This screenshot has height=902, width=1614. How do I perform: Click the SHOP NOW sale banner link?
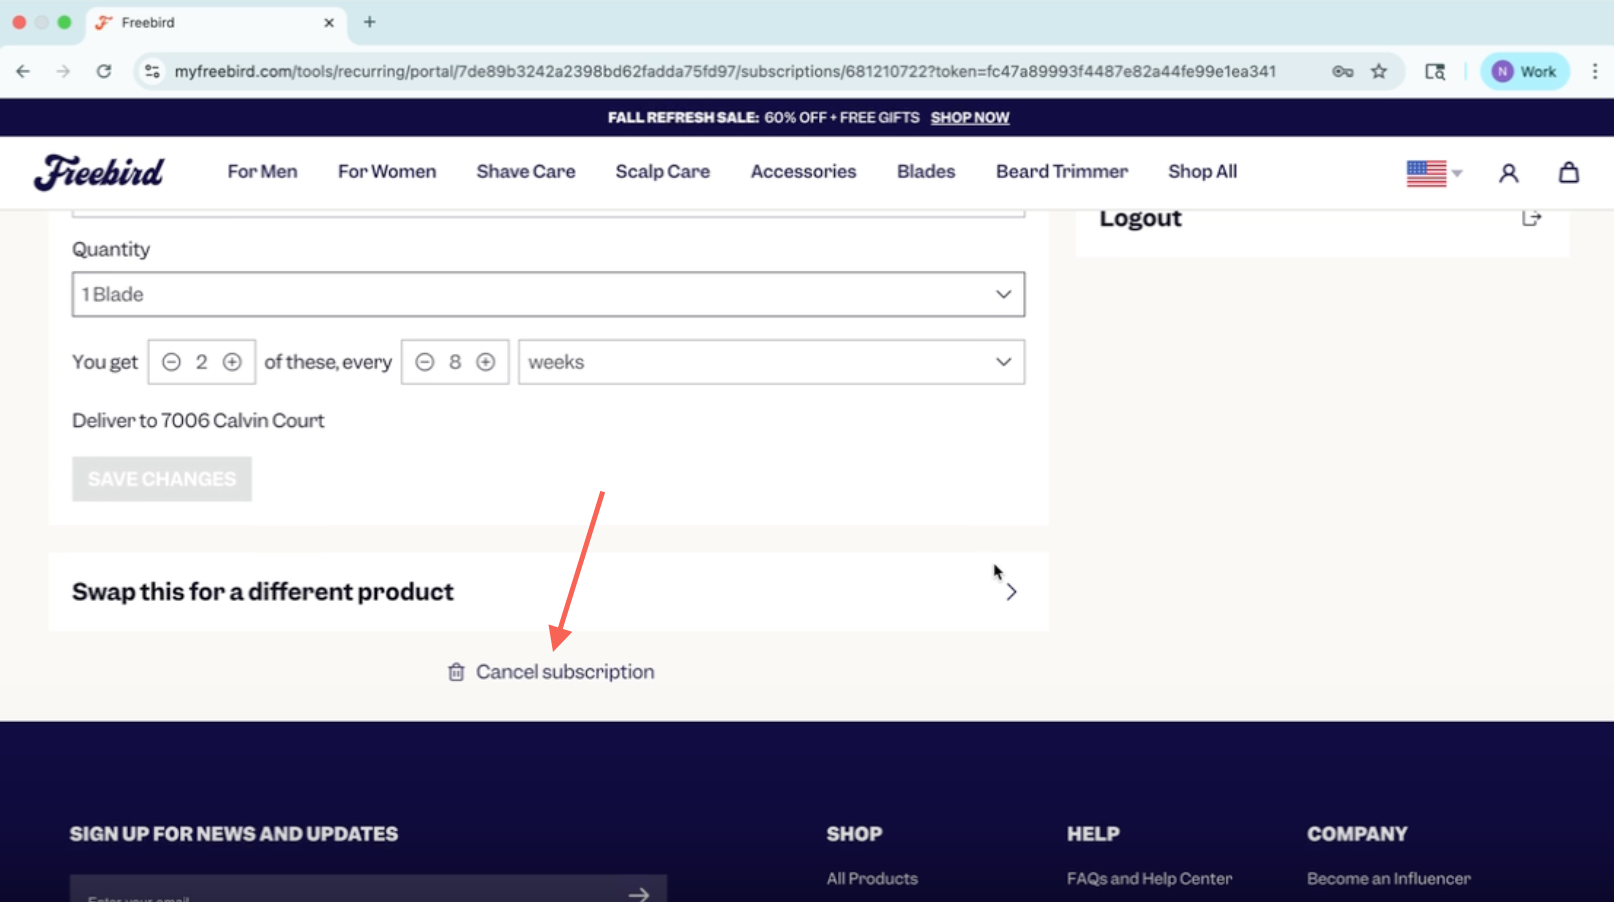click(969, 118)
